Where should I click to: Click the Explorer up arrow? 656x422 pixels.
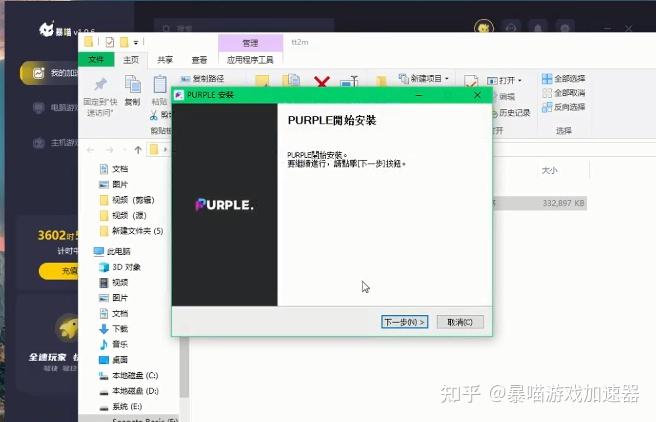[138, 150]
